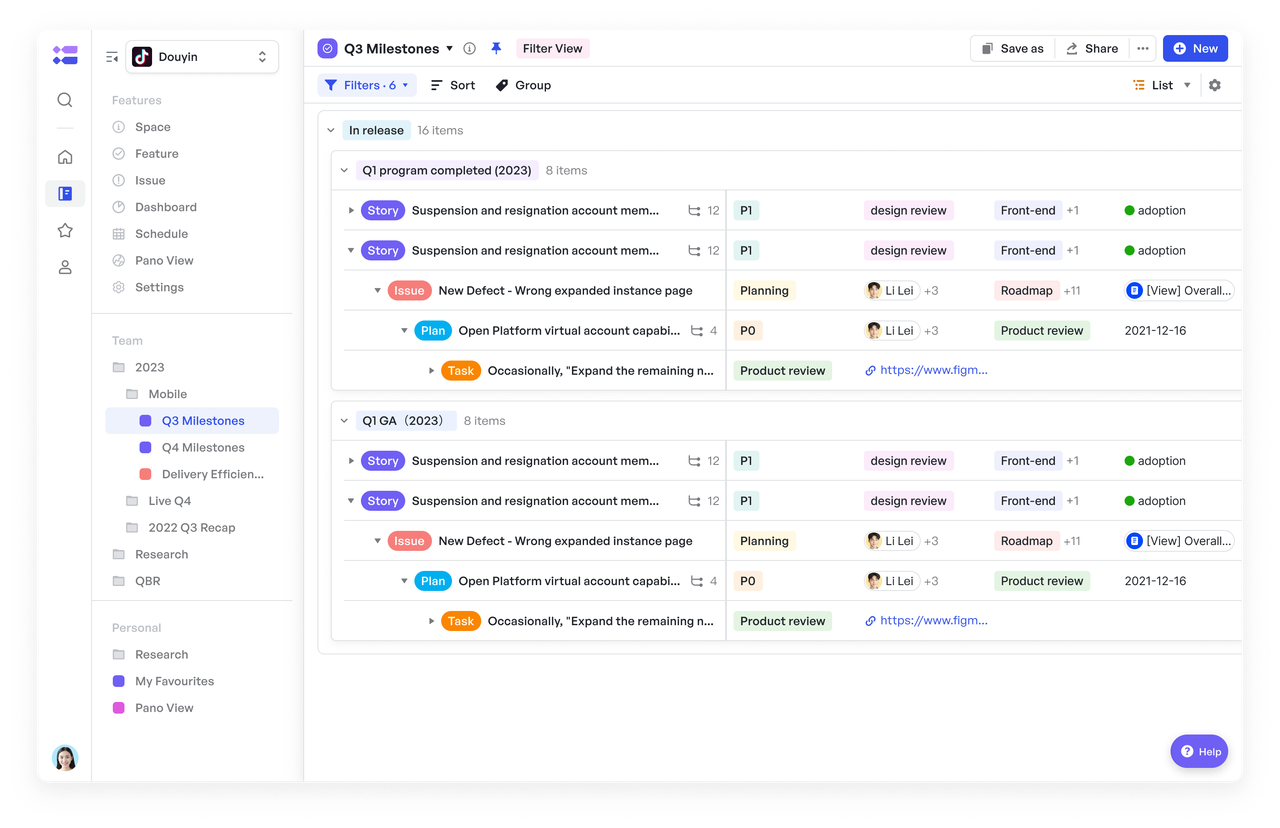Screen dimensions: 1280x828
Task: Open view settings with the gear icon
Action: point(1214,85)
